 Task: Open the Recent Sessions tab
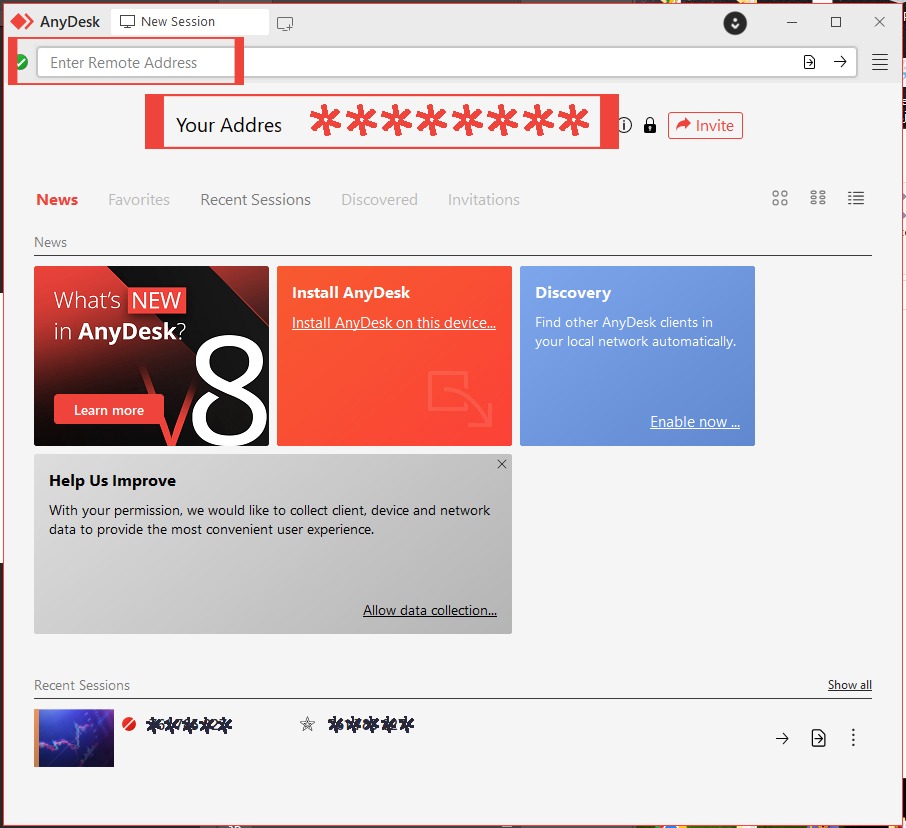point(255,200)
